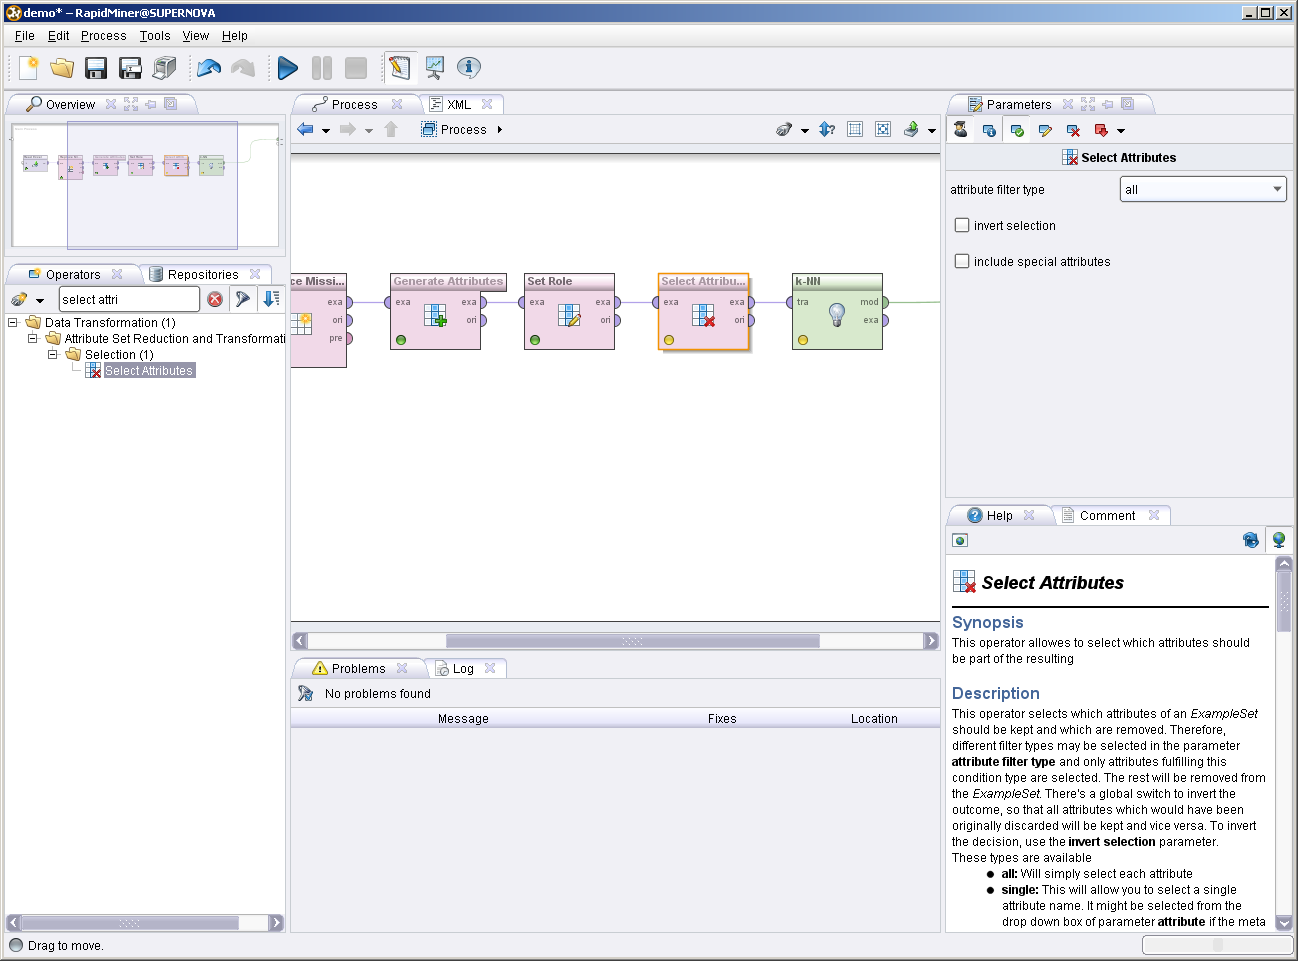Check the invert selection checkbox

962,225
